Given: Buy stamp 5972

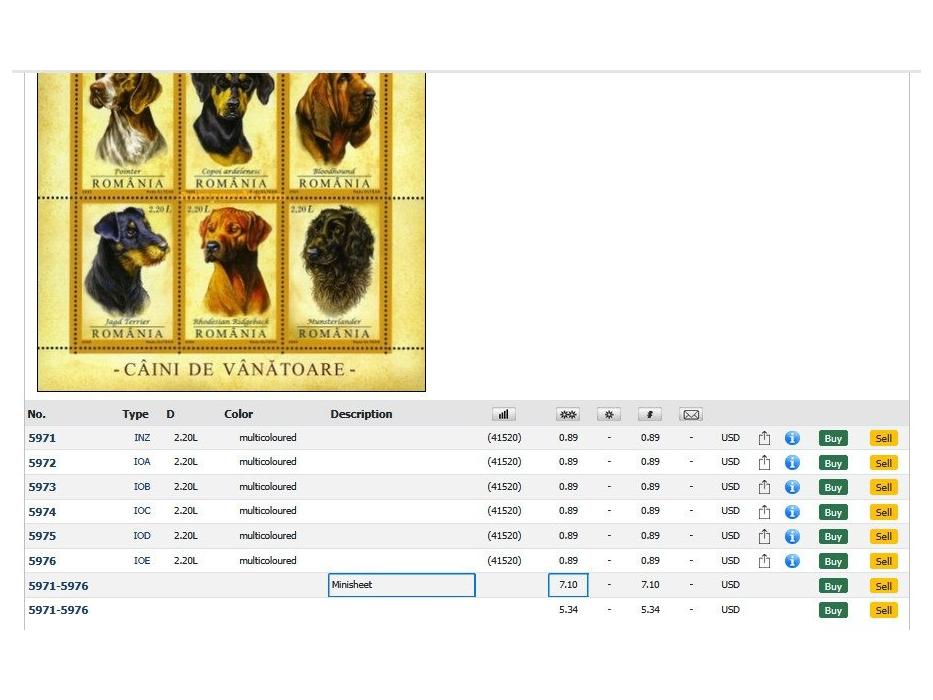Looking at the screenshot, I should coord(833,463).
